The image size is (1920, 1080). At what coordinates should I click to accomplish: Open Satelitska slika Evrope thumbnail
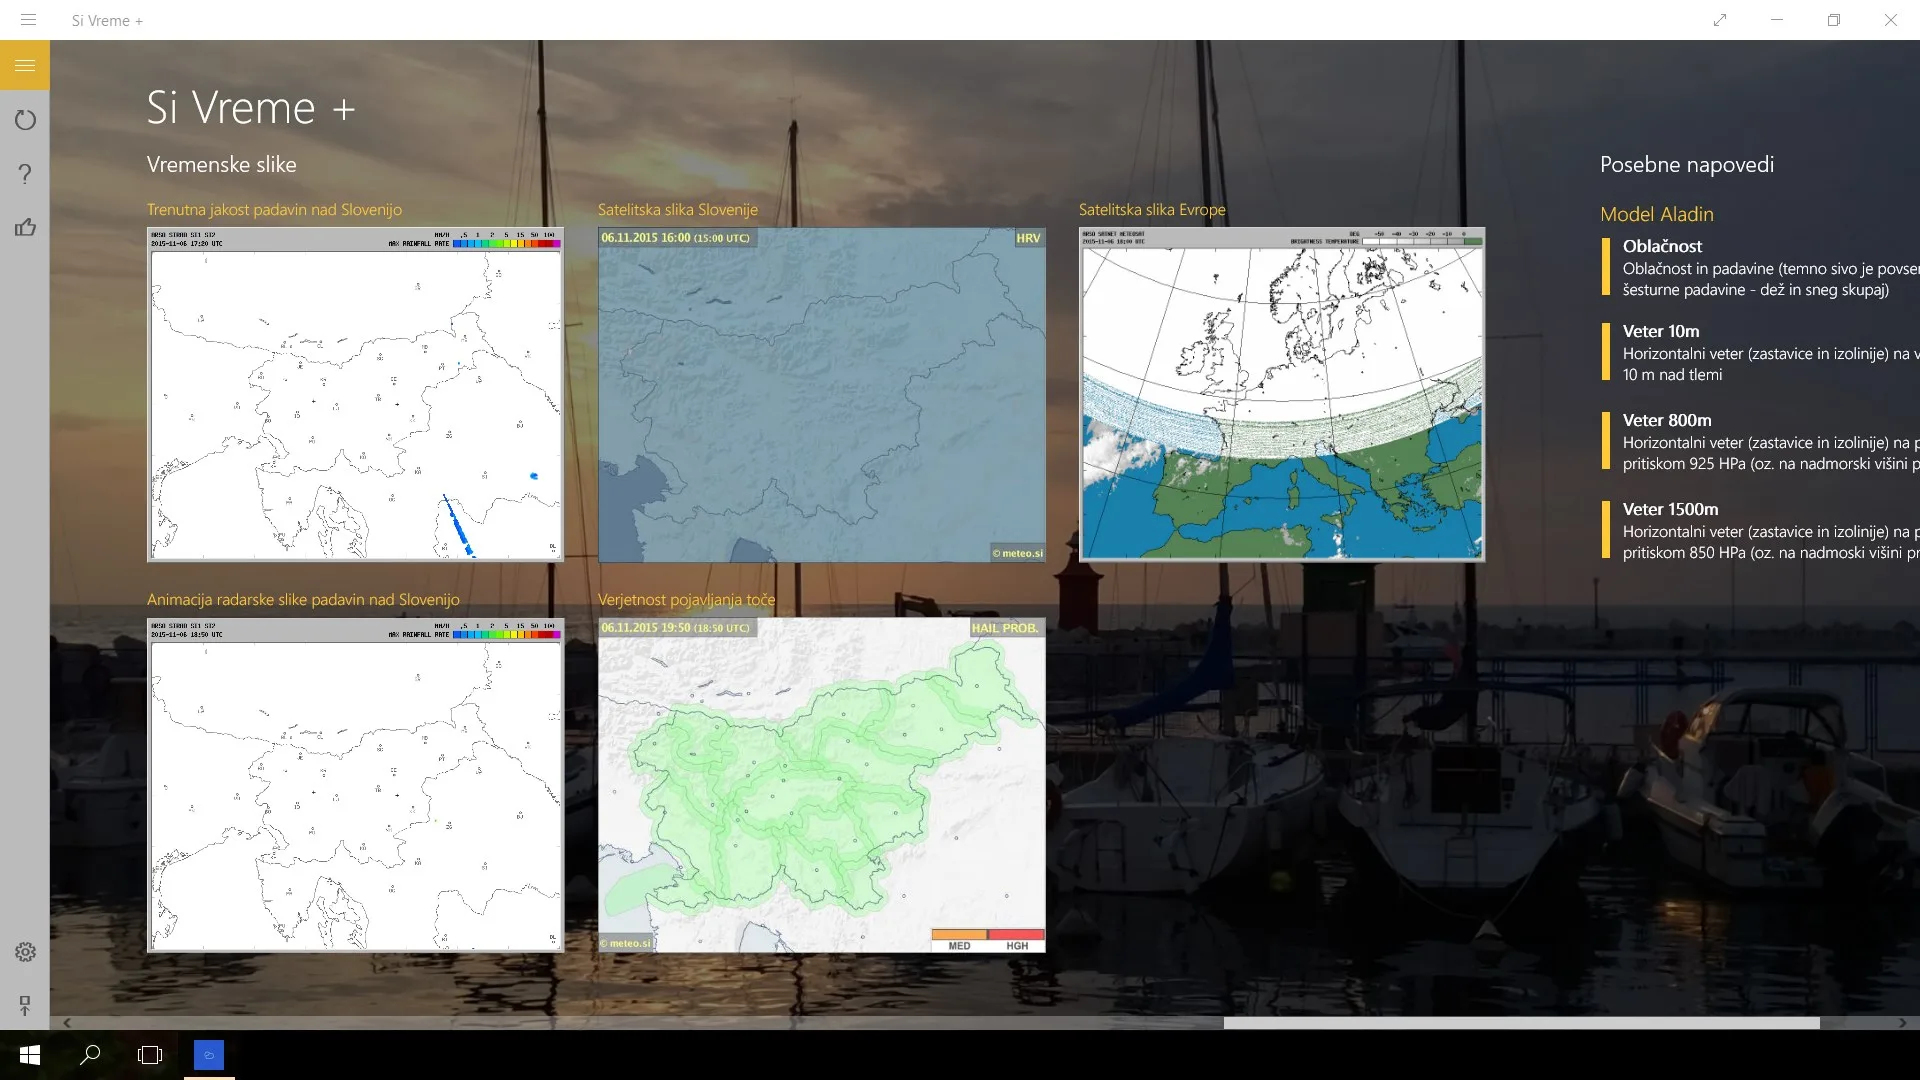[1282, 394]
